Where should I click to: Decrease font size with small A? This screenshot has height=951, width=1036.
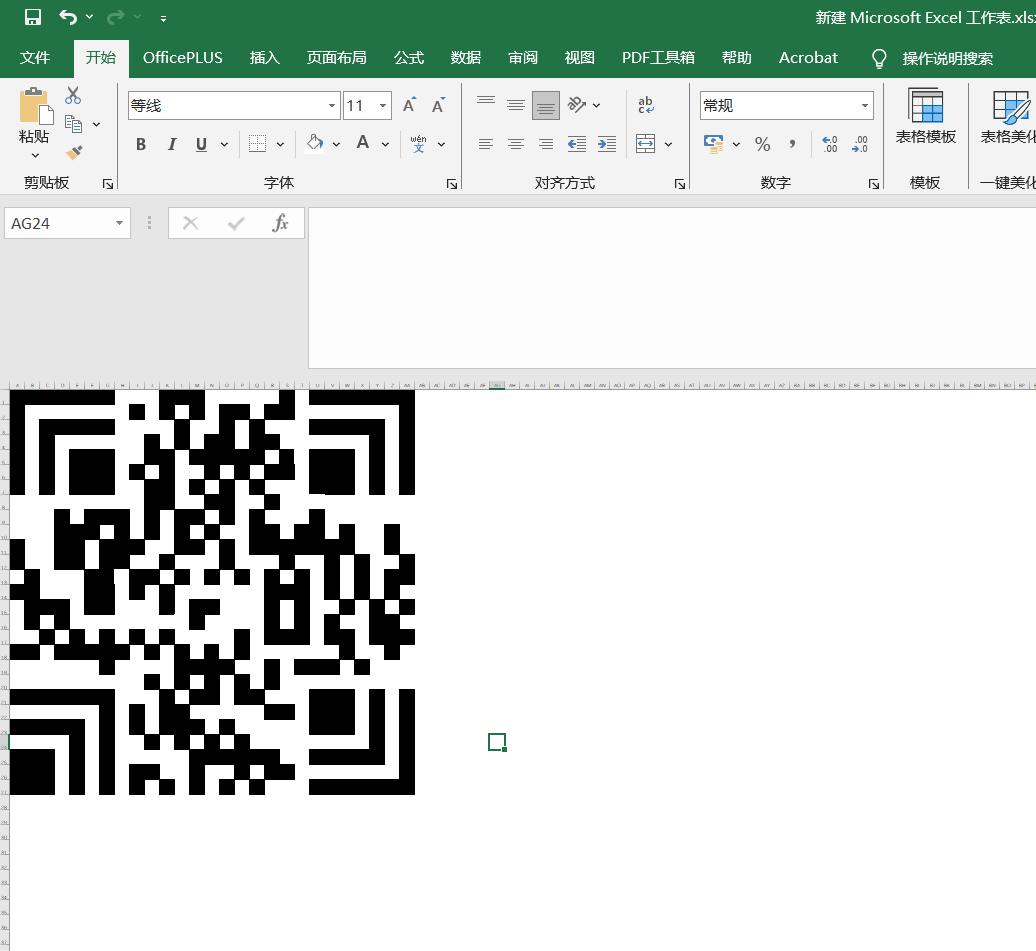coord(438,105)
